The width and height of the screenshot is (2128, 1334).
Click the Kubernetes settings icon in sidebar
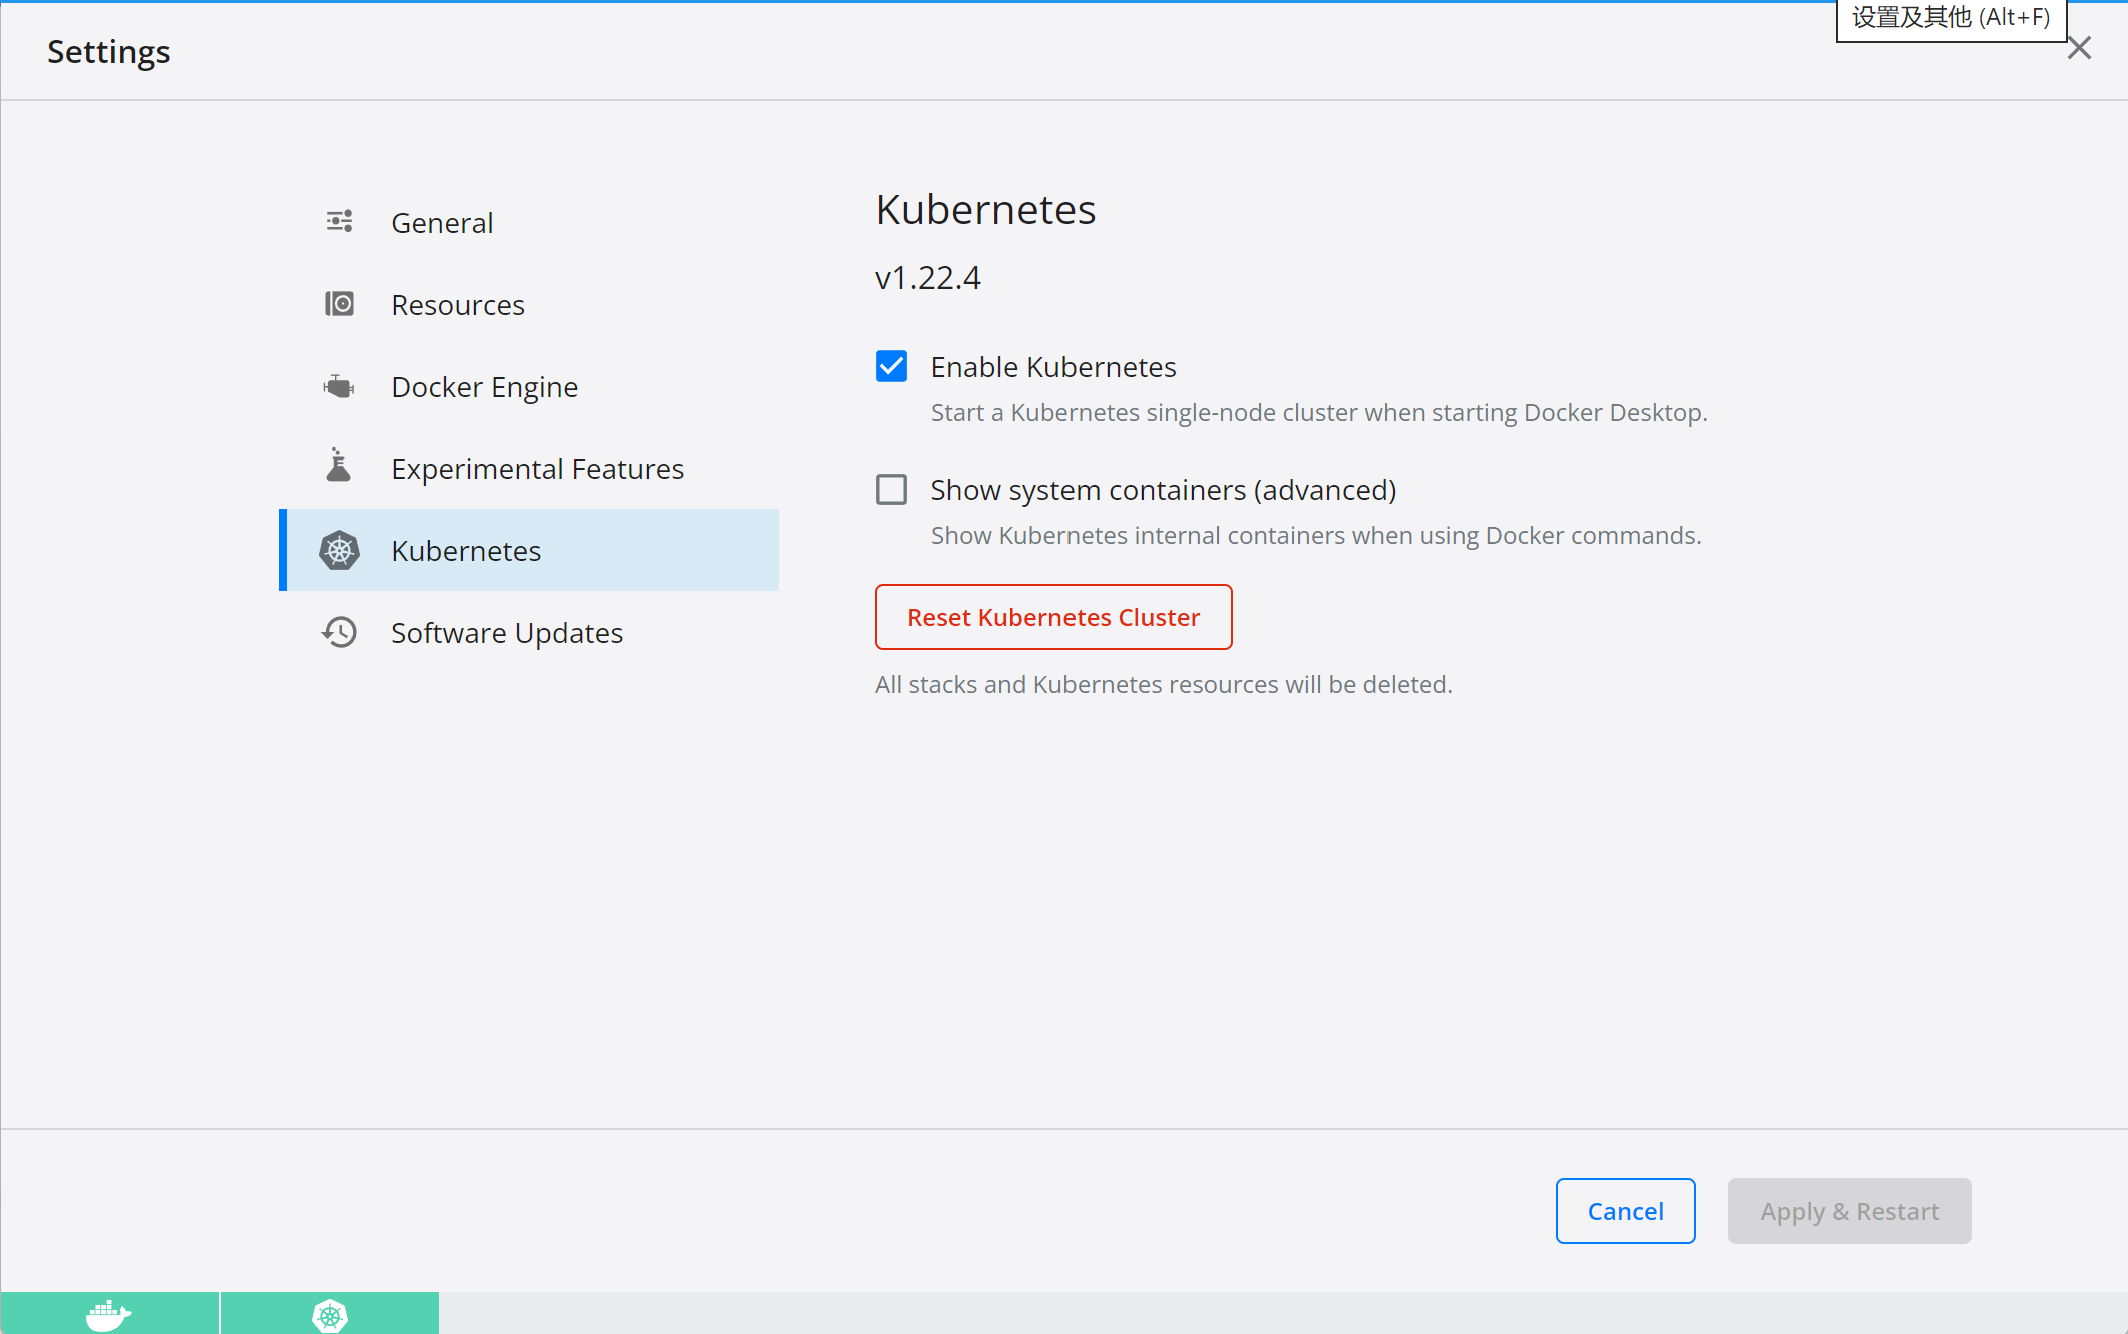coord(340,550)
